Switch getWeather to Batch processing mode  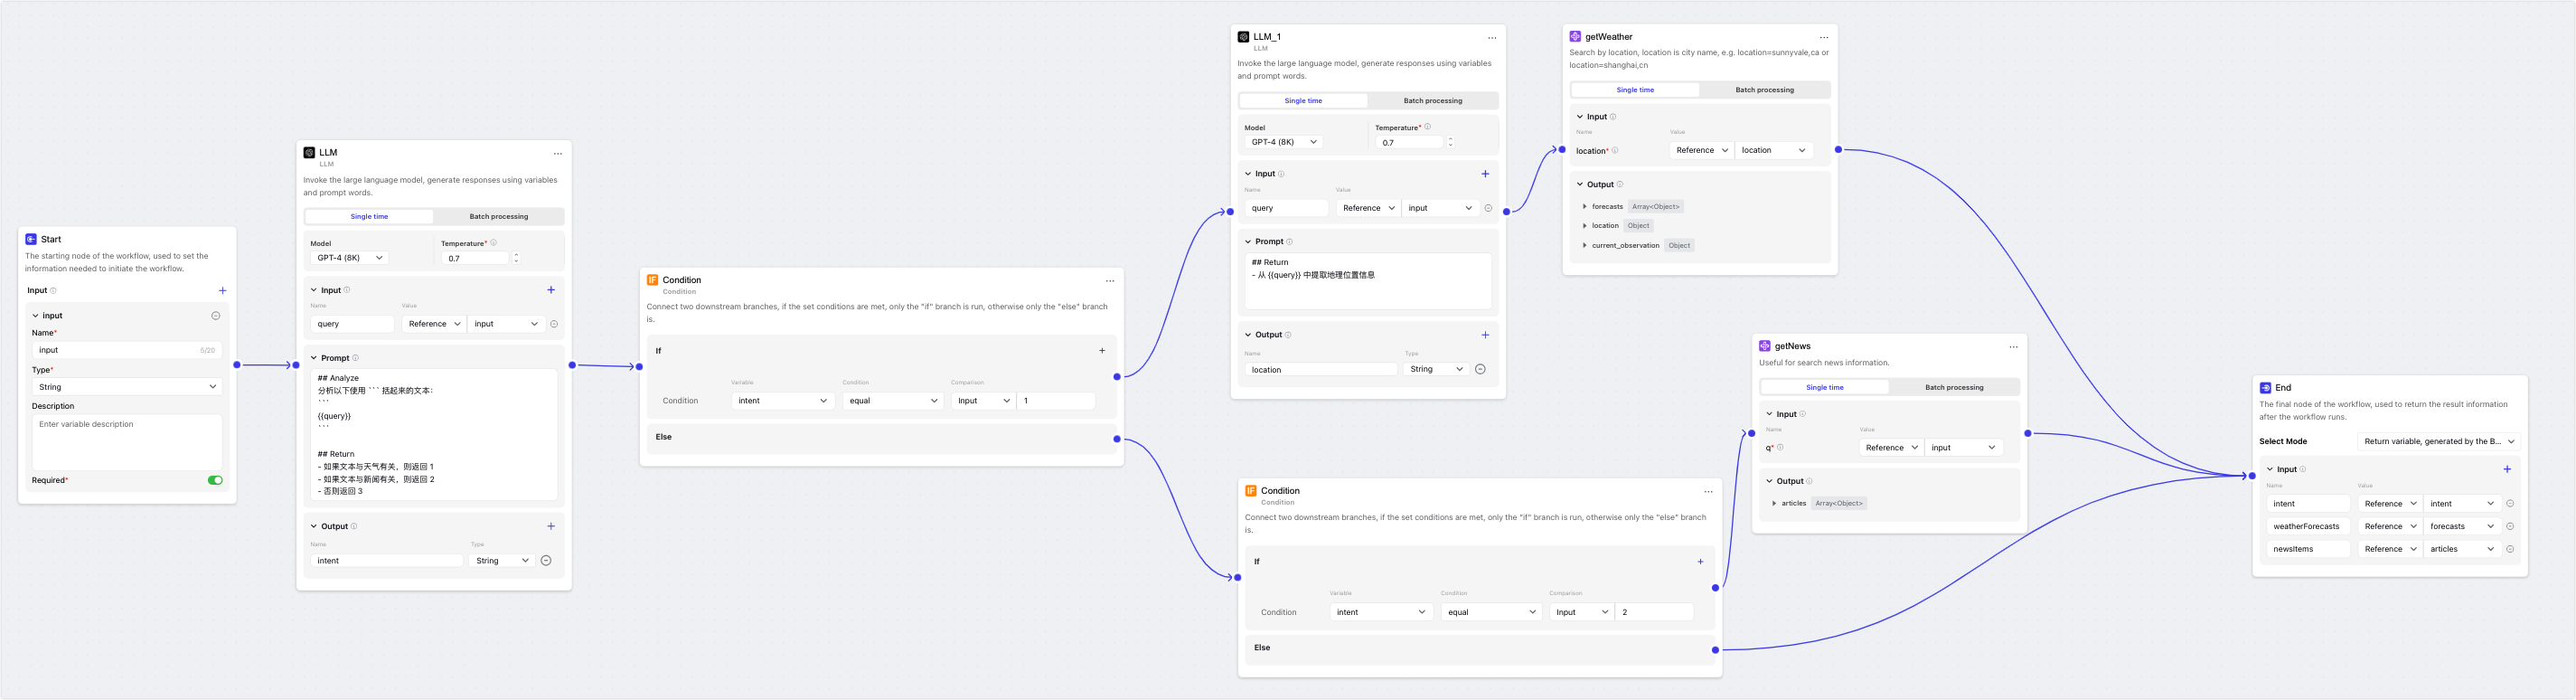(1764, 90)
